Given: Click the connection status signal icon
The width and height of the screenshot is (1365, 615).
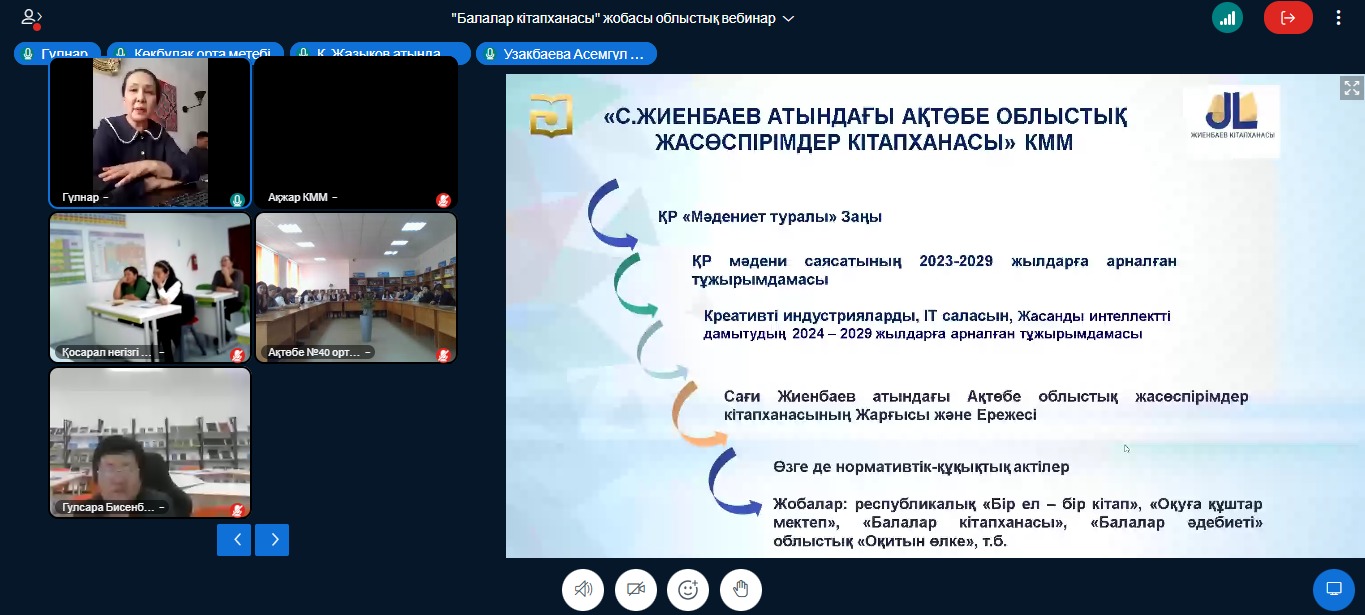Looking at the screenshot, I should pyautogui.click(x=1227, y=17).
